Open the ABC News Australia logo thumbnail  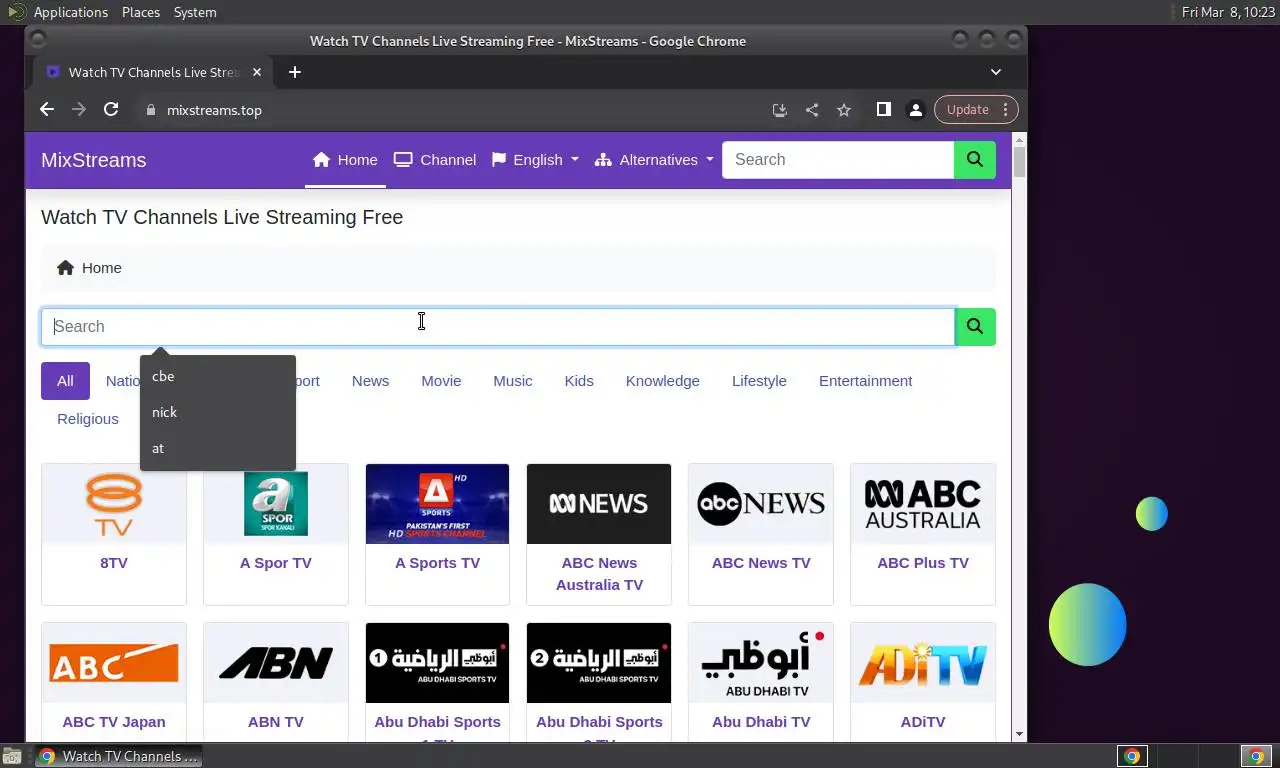[x=599, y=504]
